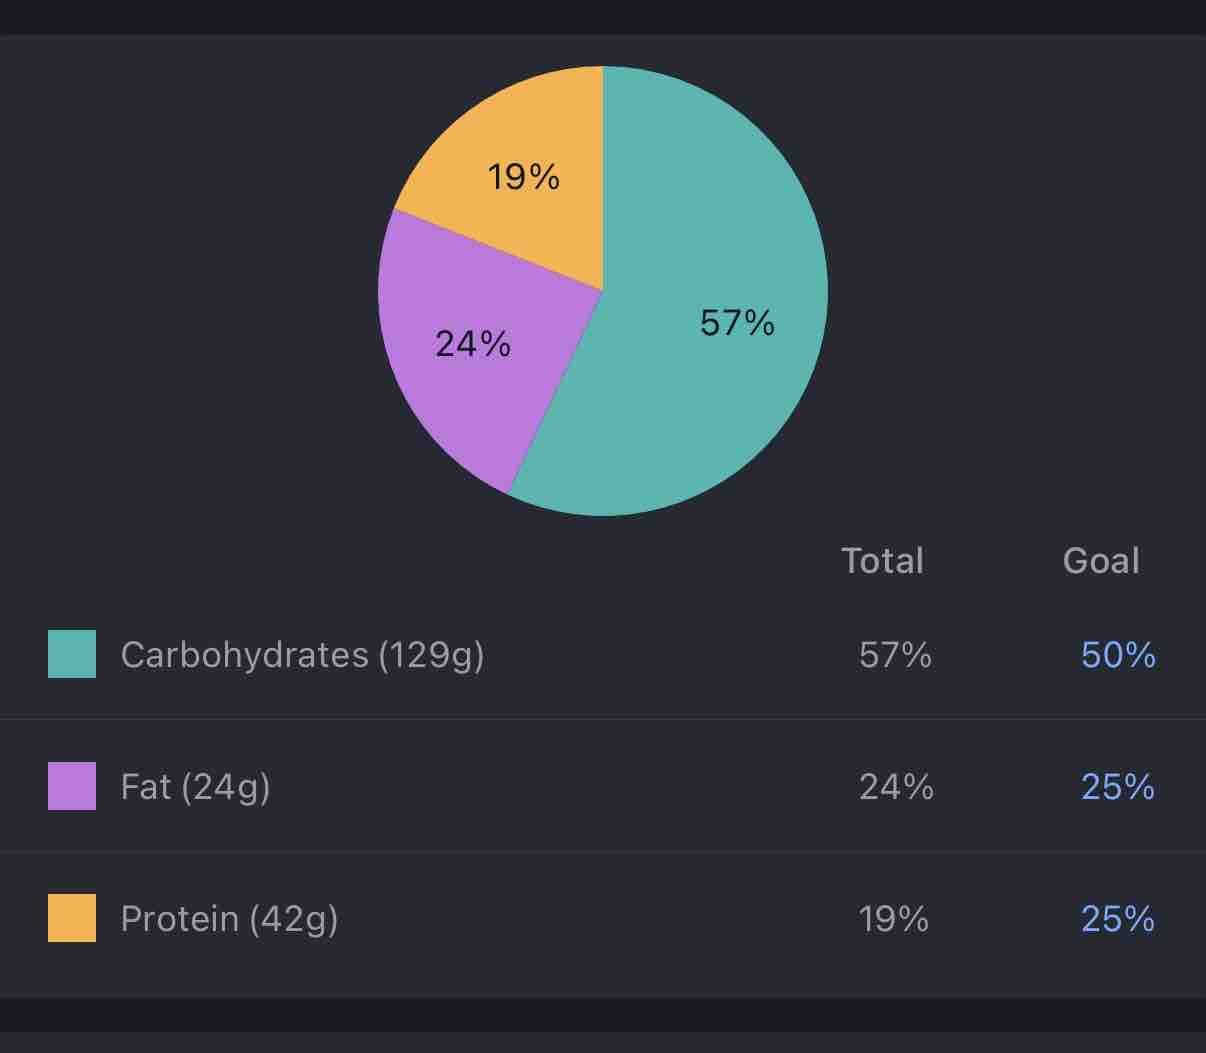Click the 57% label in pie chart
Image resolution: width=1206 pixels, height=1053 pixels.
pos(737,323)
